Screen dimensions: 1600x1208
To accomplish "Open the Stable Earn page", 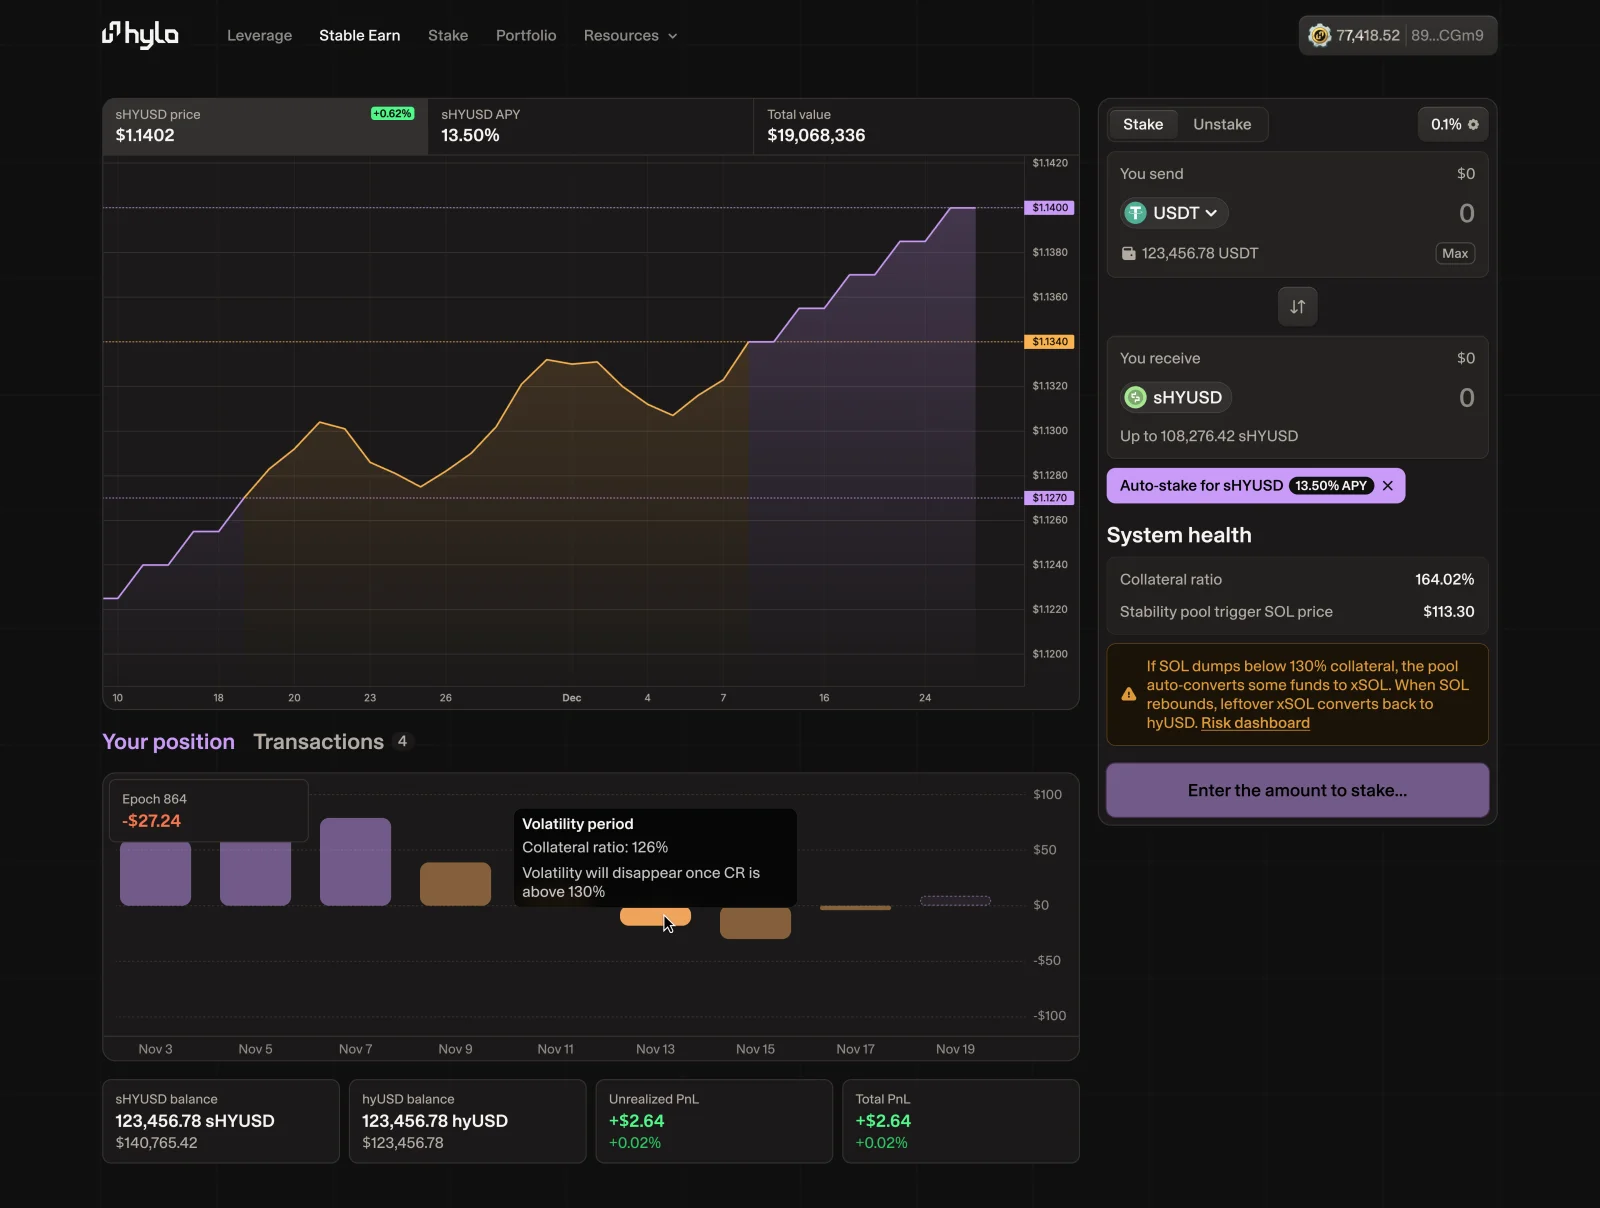I will (x=359, y=35).
